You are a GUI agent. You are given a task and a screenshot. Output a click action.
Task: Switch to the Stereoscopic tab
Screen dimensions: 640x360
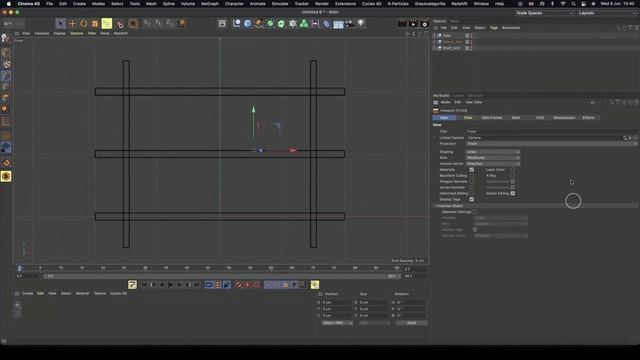[x=564, y=118]
